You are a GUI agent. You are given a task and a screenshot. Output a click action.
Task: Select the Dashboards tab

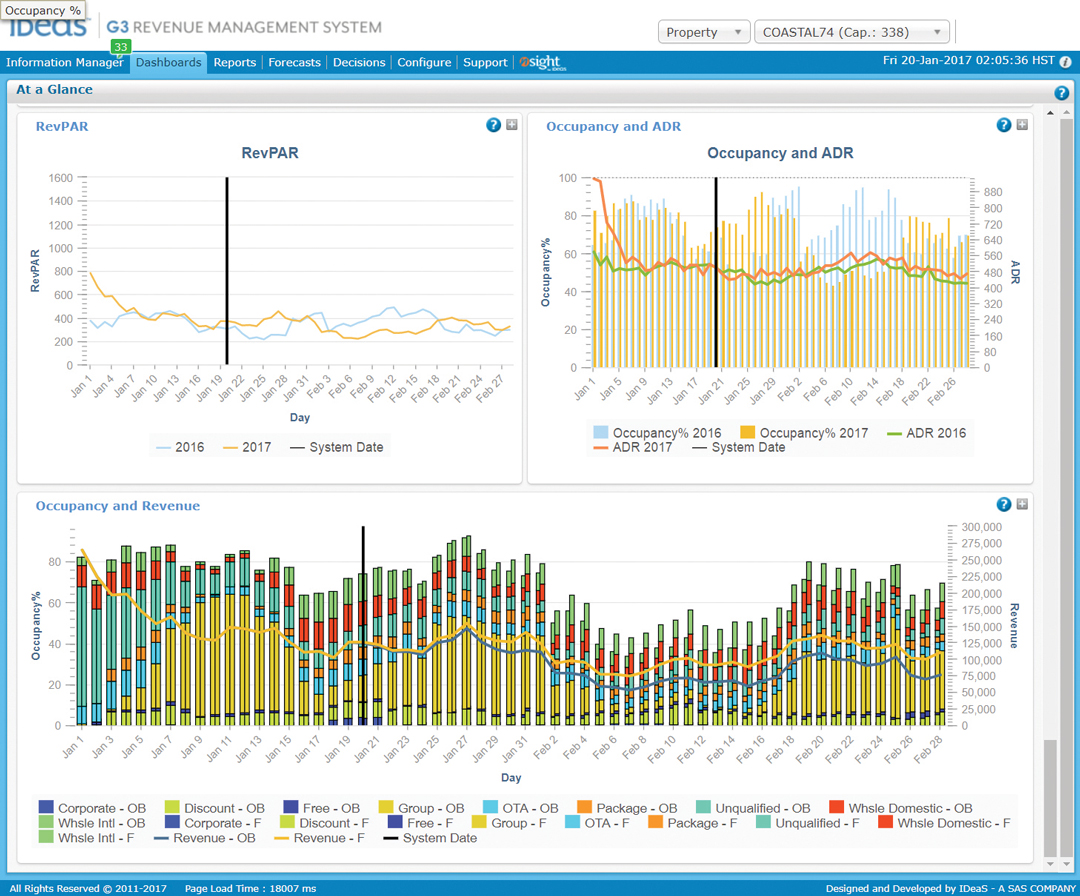click(169, 62)
